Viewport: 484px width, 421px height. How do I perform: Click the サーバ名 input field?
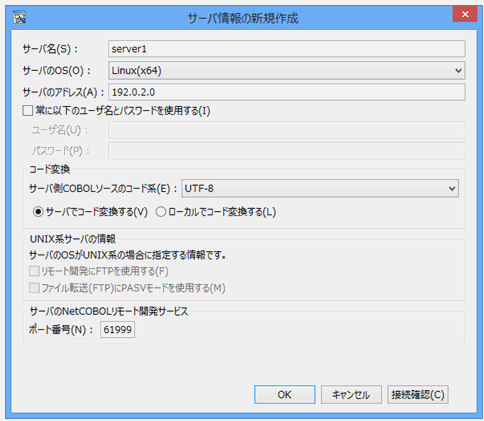coord(287,49)
